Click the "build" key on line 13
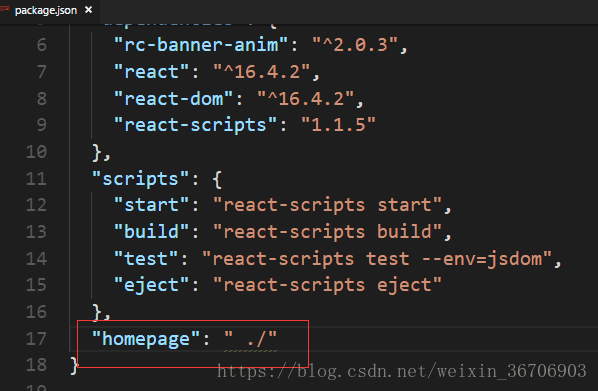 (x=152, y=232)
